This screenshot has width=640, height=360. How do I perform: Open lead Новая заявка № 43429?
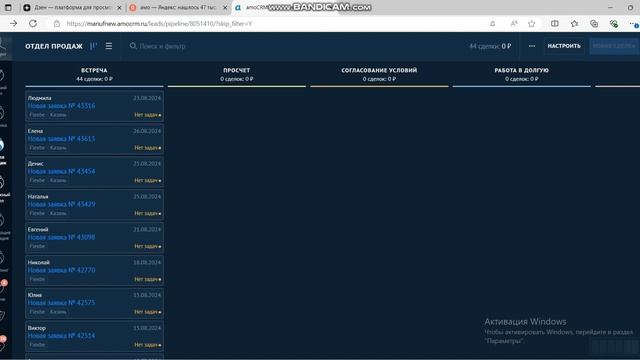(61, 204)
